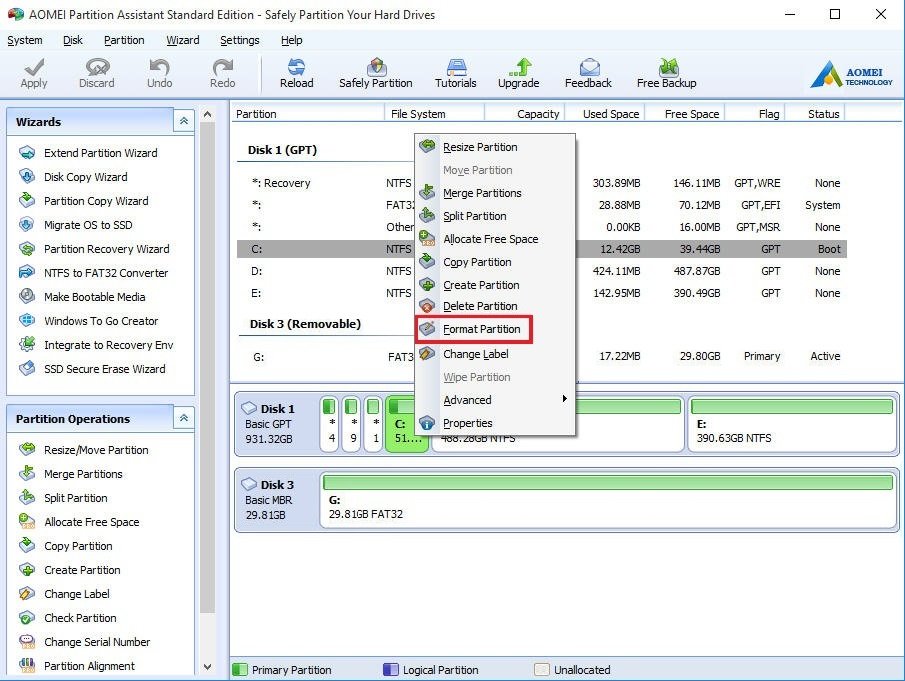Screen dimensions: 905x681
Task: Collapse the Partition Operations panel
Action: pos(184,418)
